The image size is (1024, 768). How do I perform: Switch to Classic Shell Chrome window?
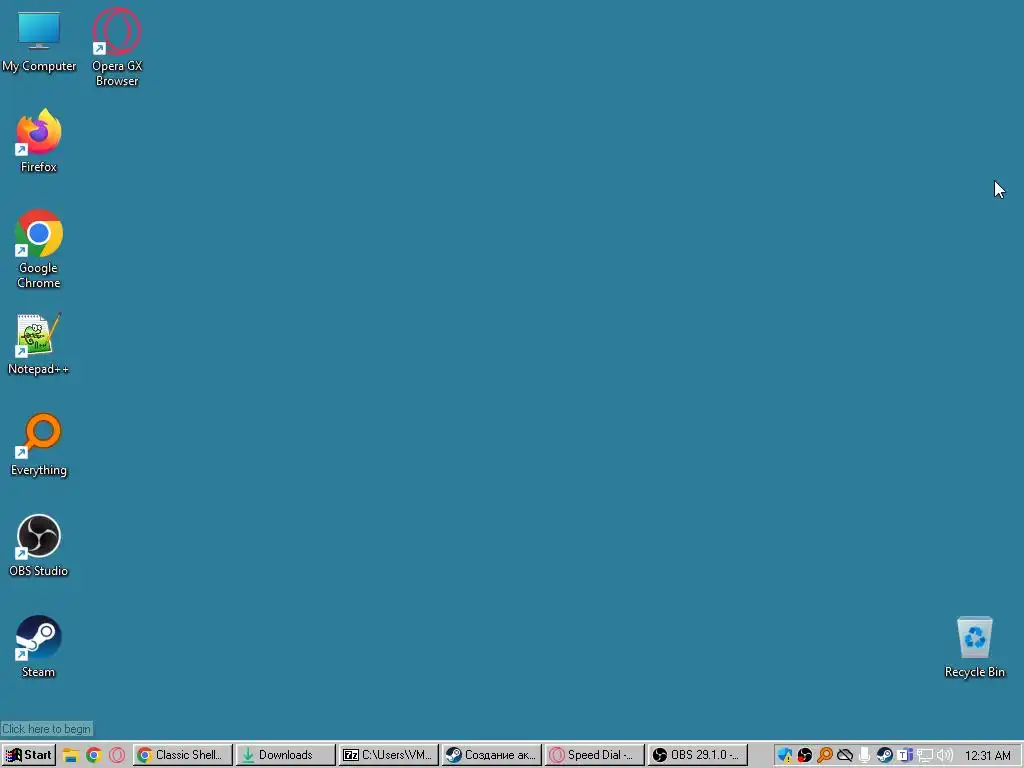[182, 755]
